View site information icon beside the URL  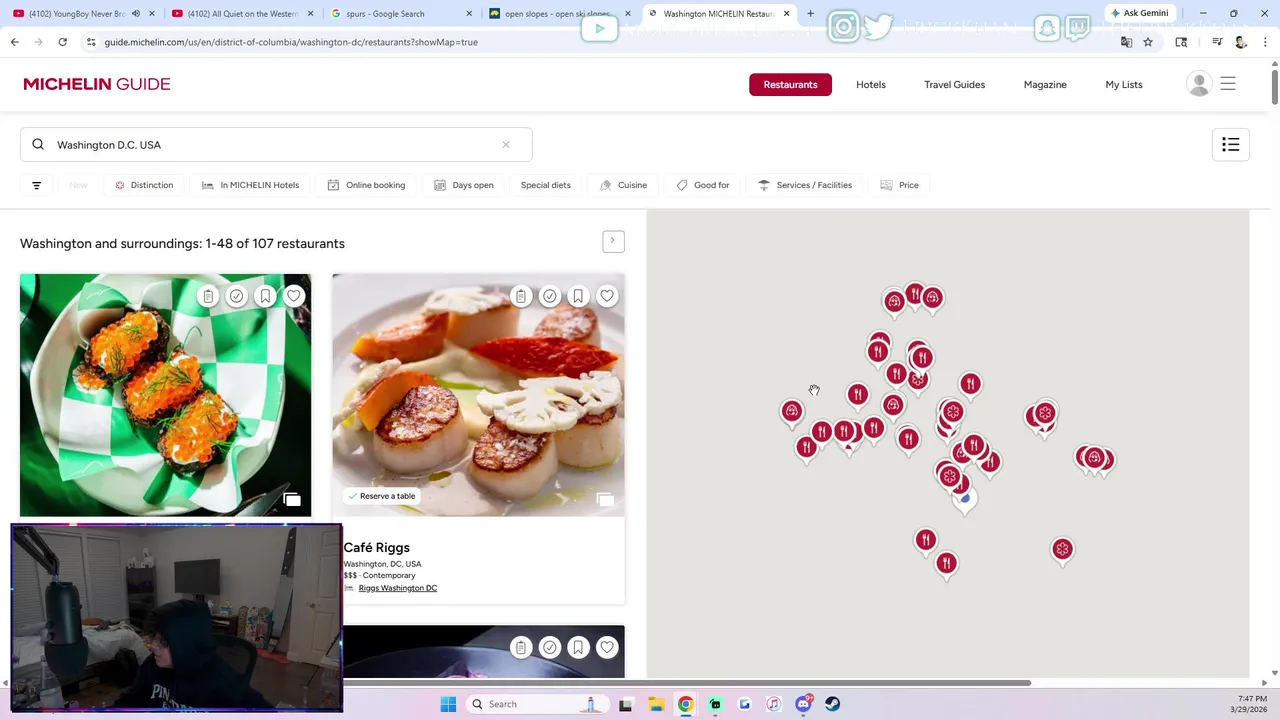coord(91,42)
